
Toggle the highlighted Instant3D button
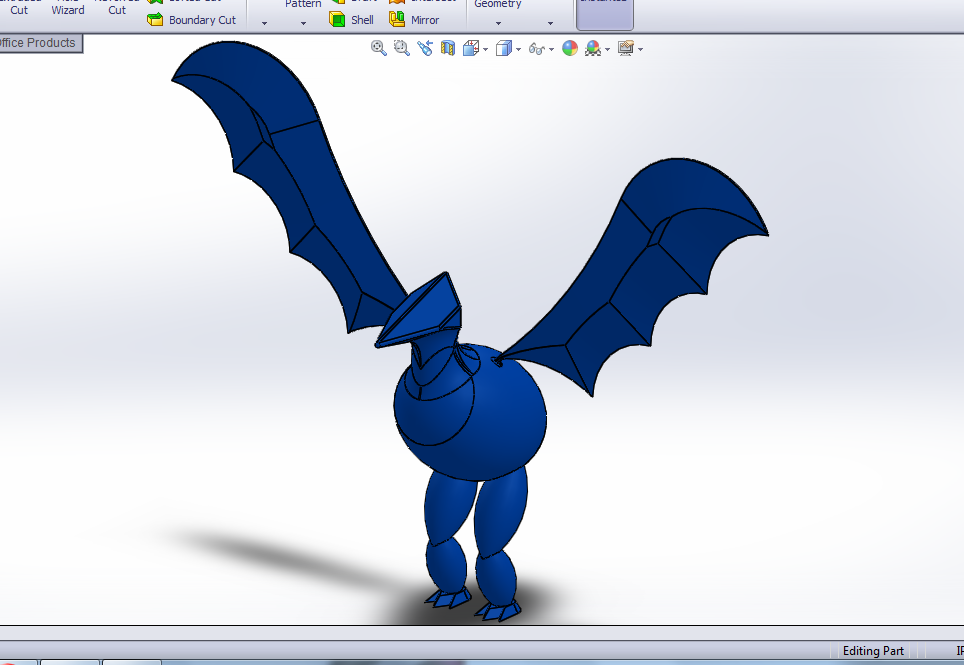pos(604,14)
